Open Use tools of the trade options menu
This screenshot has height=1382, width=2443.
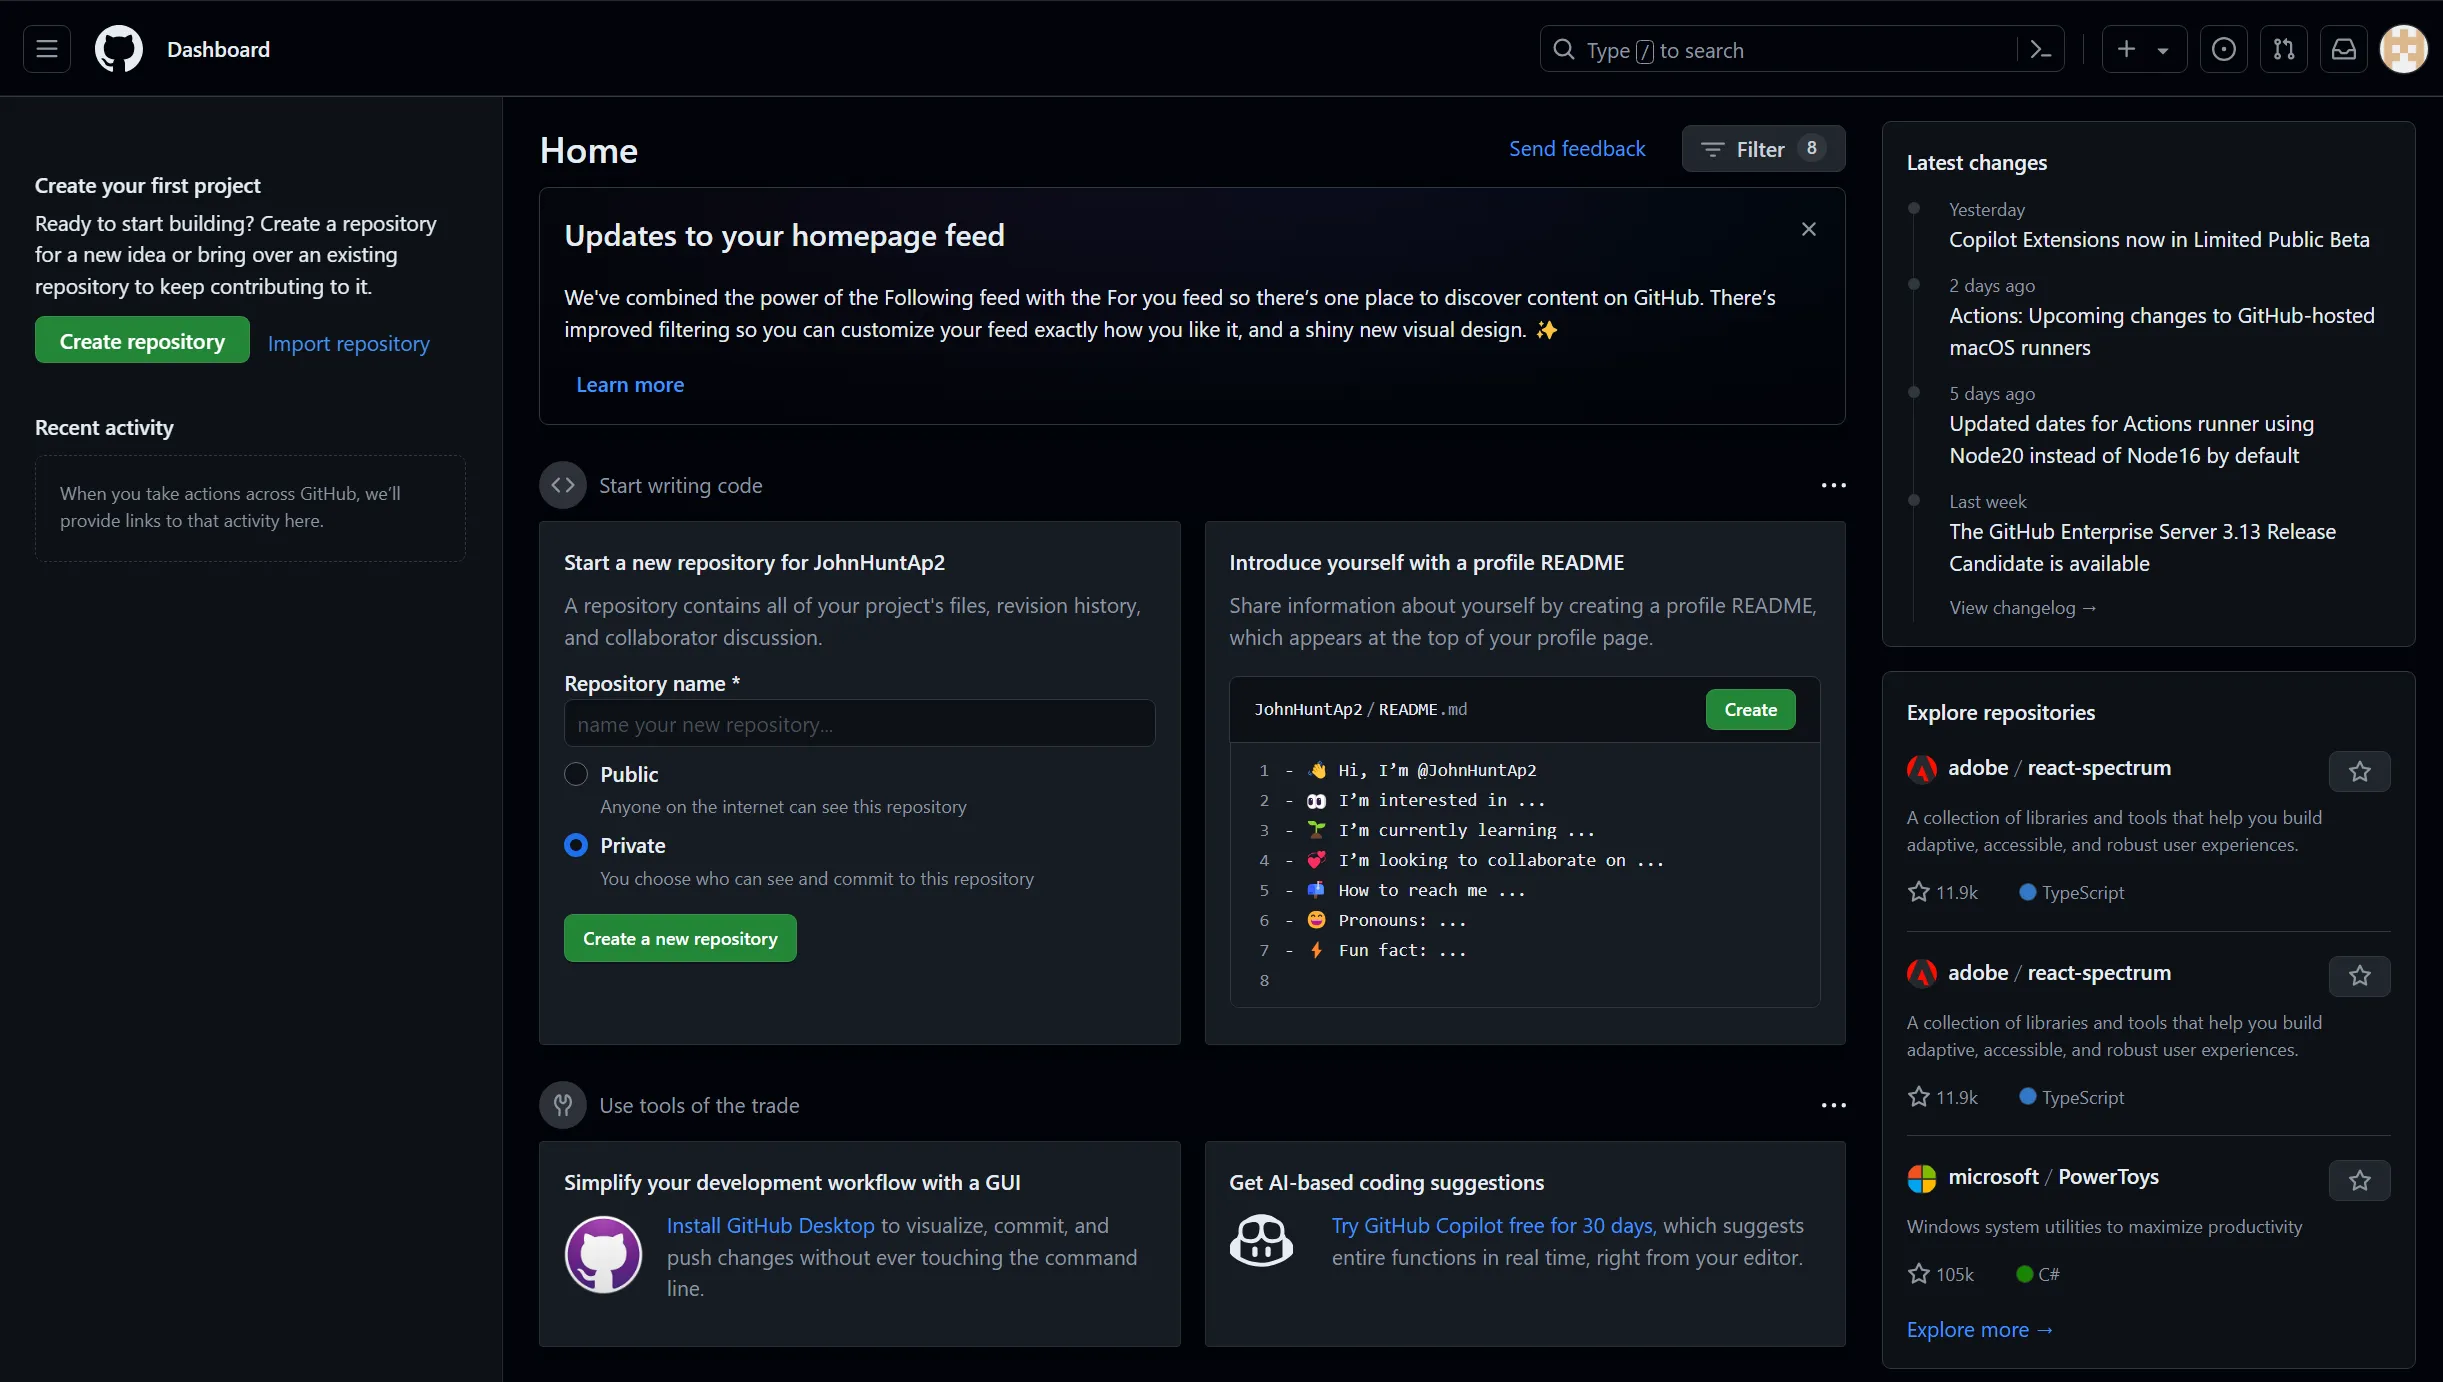(1833, 1105)
